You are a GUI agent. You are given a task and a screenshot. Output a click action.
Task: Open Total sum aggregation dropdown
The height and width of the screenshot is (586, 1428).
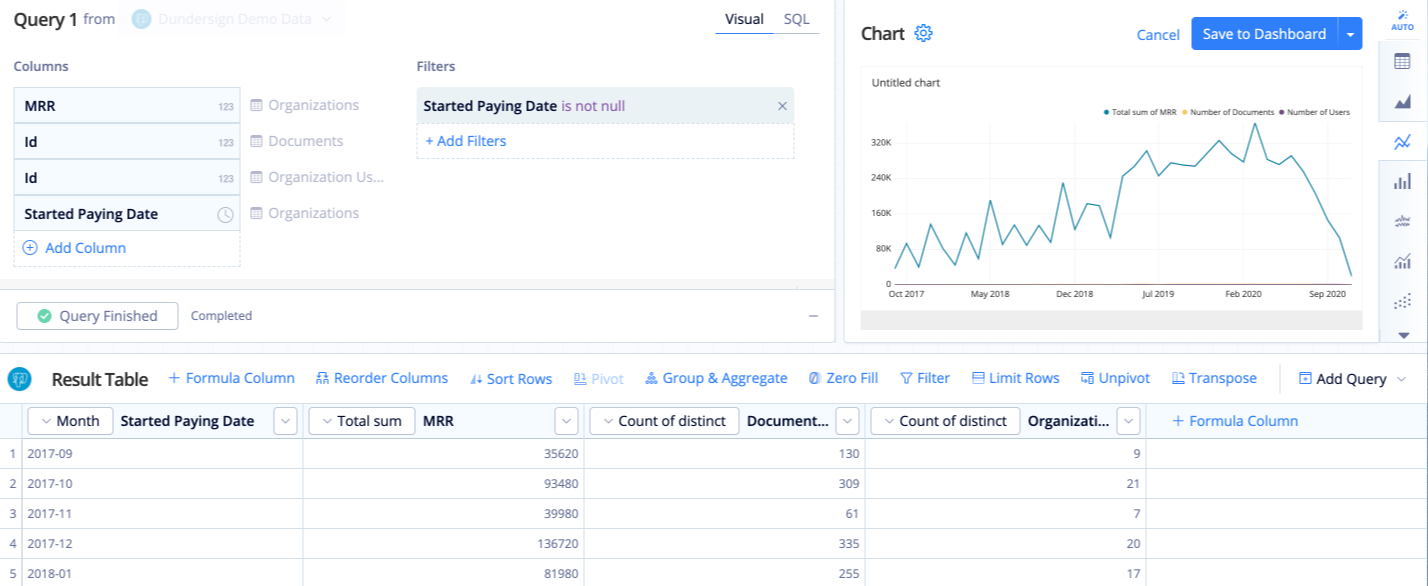click(x=362, y=421)
